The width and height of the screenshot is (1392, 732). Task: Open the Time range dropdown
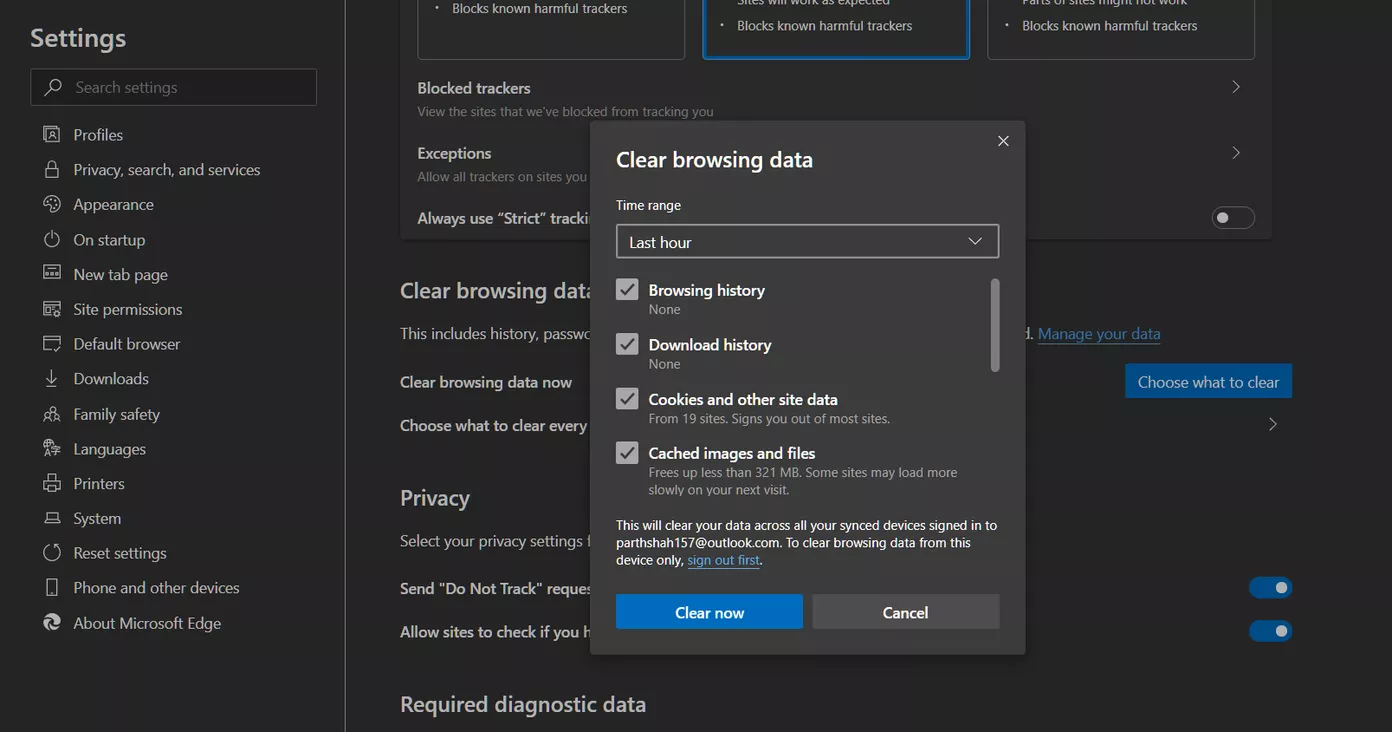[x=807, y=242]
